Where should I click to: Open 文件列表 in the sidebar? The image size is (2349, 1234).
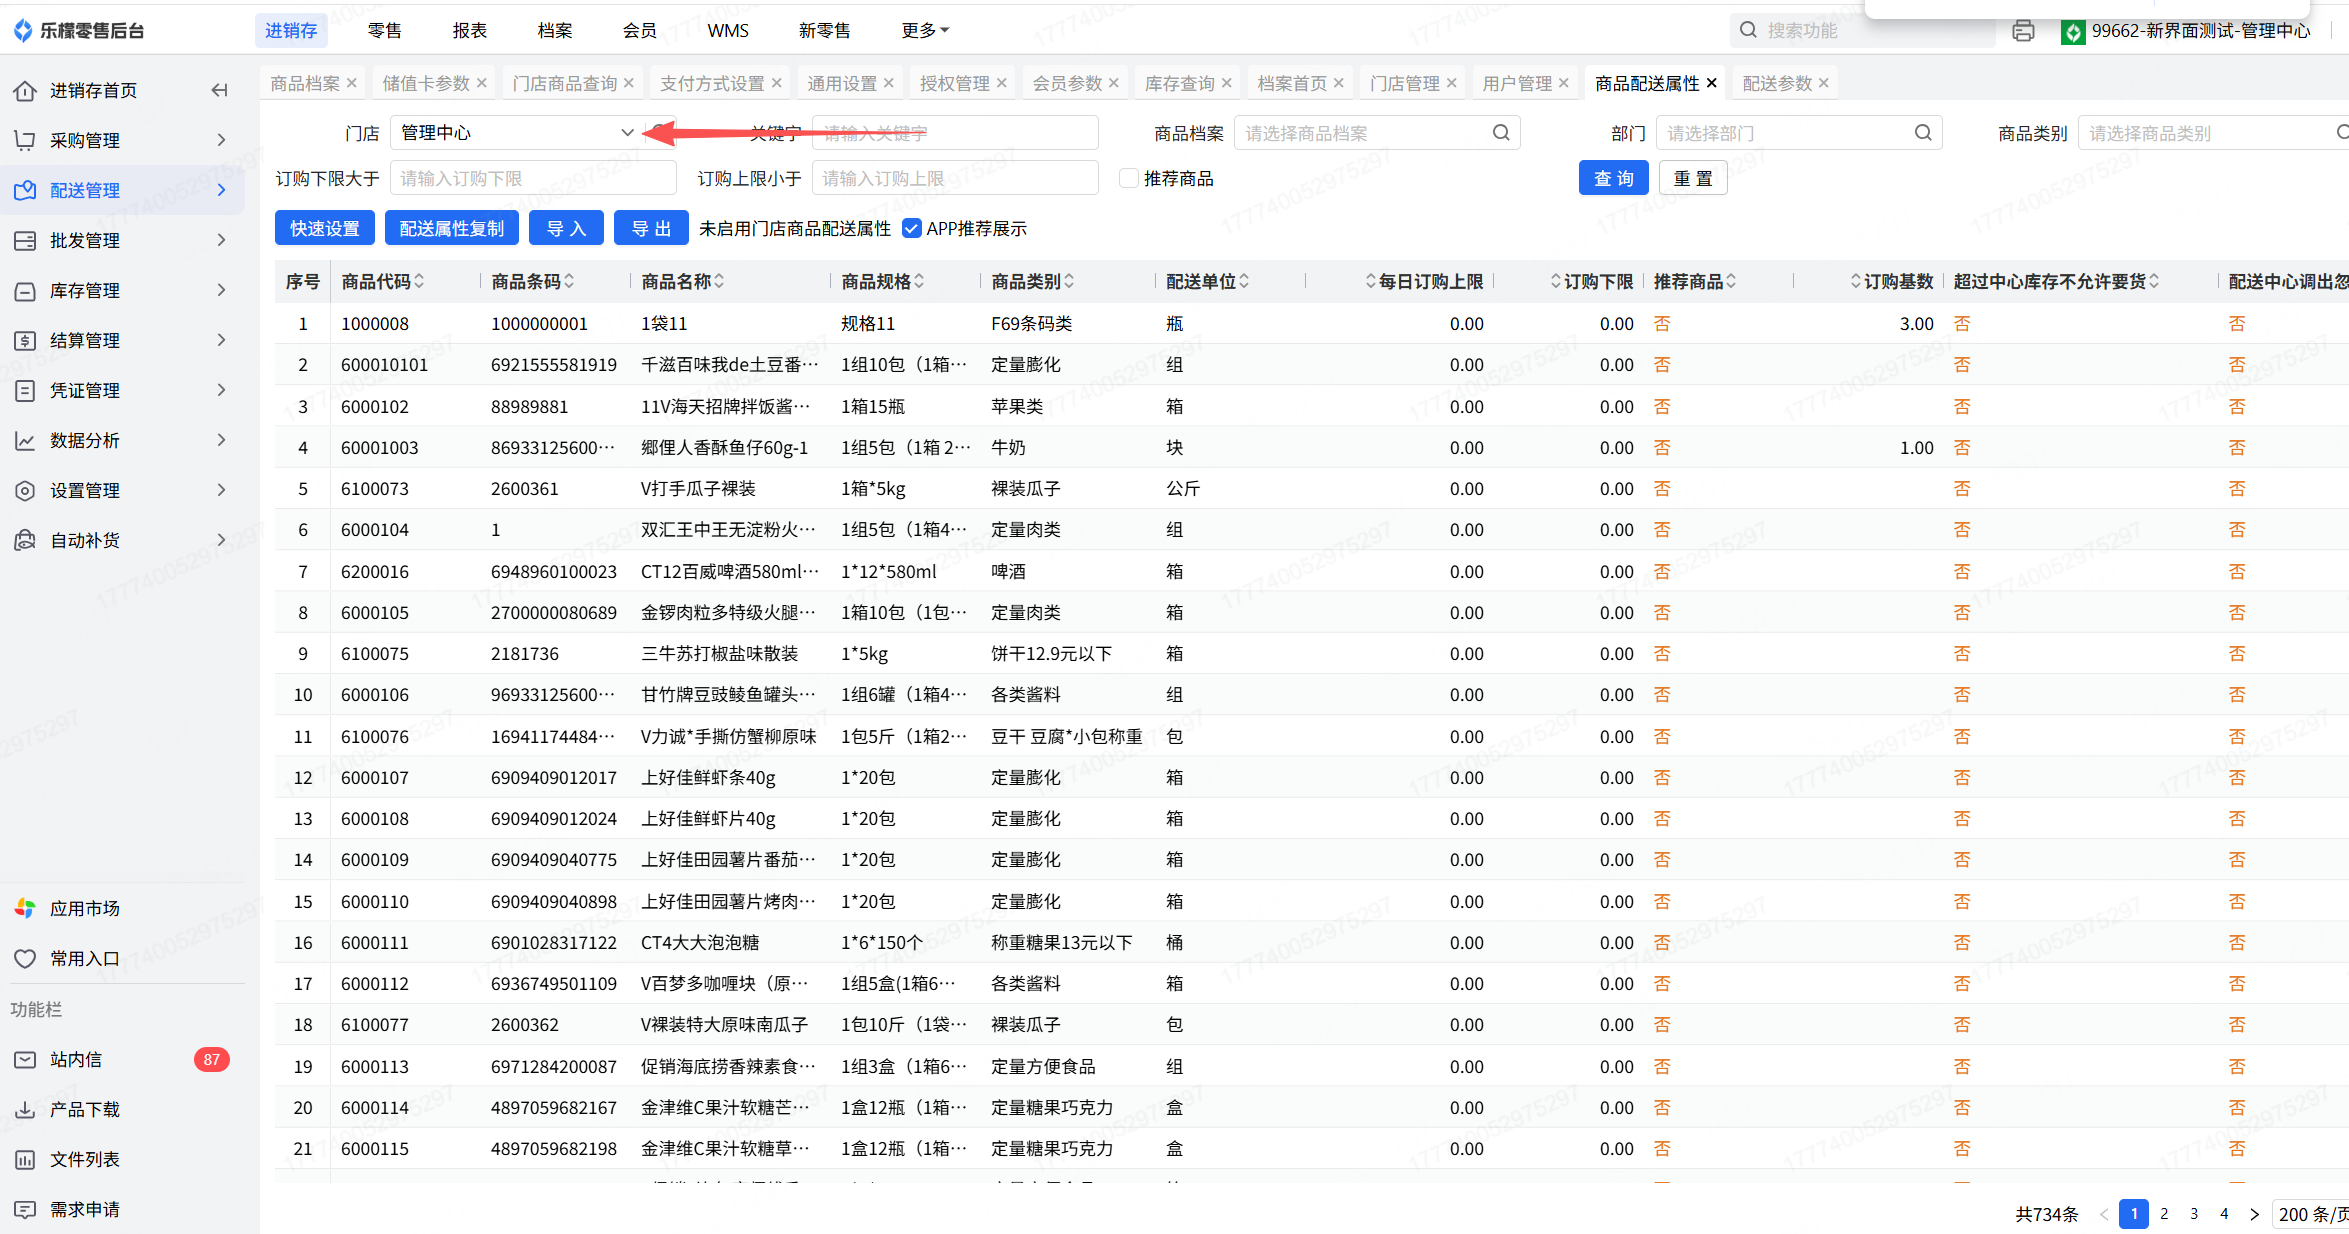click(84, 1159)
